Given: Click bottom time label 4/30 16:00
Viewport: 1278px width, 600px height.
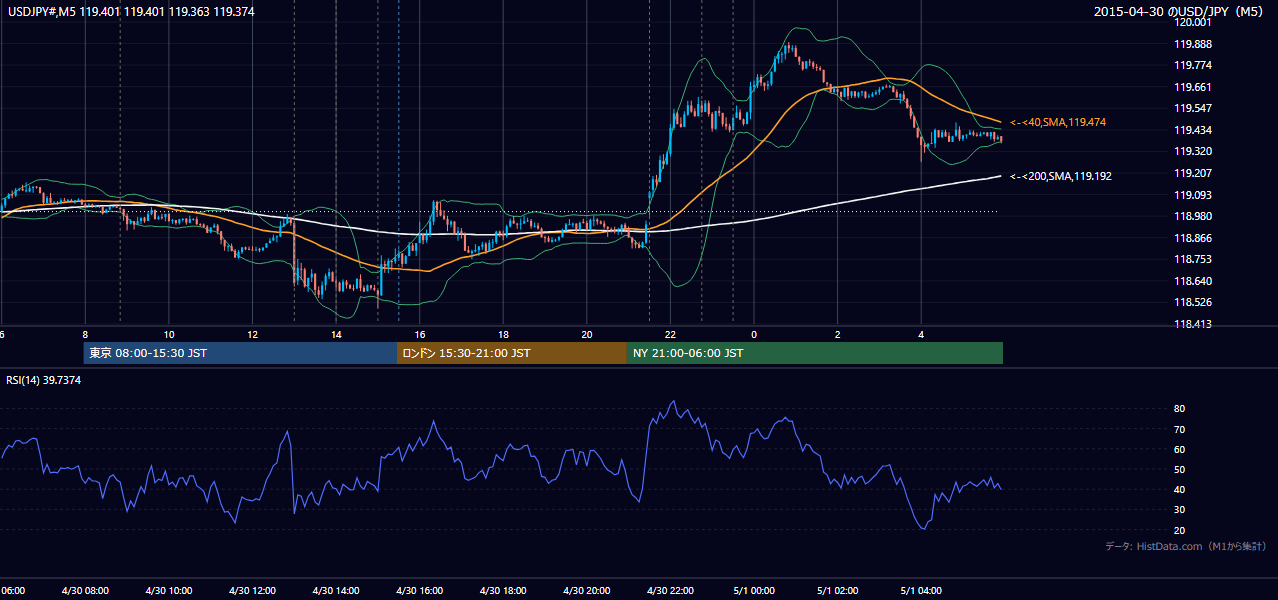Looking at the screenshot, I should click(x=420, y=591).
